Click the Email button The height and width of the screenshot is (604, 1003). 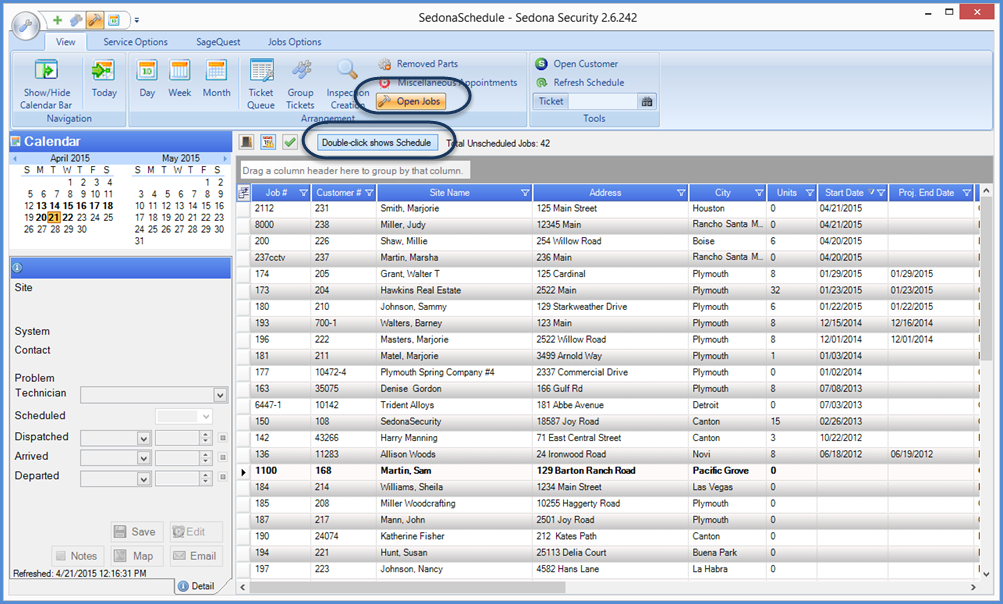[x=196, y=556]
